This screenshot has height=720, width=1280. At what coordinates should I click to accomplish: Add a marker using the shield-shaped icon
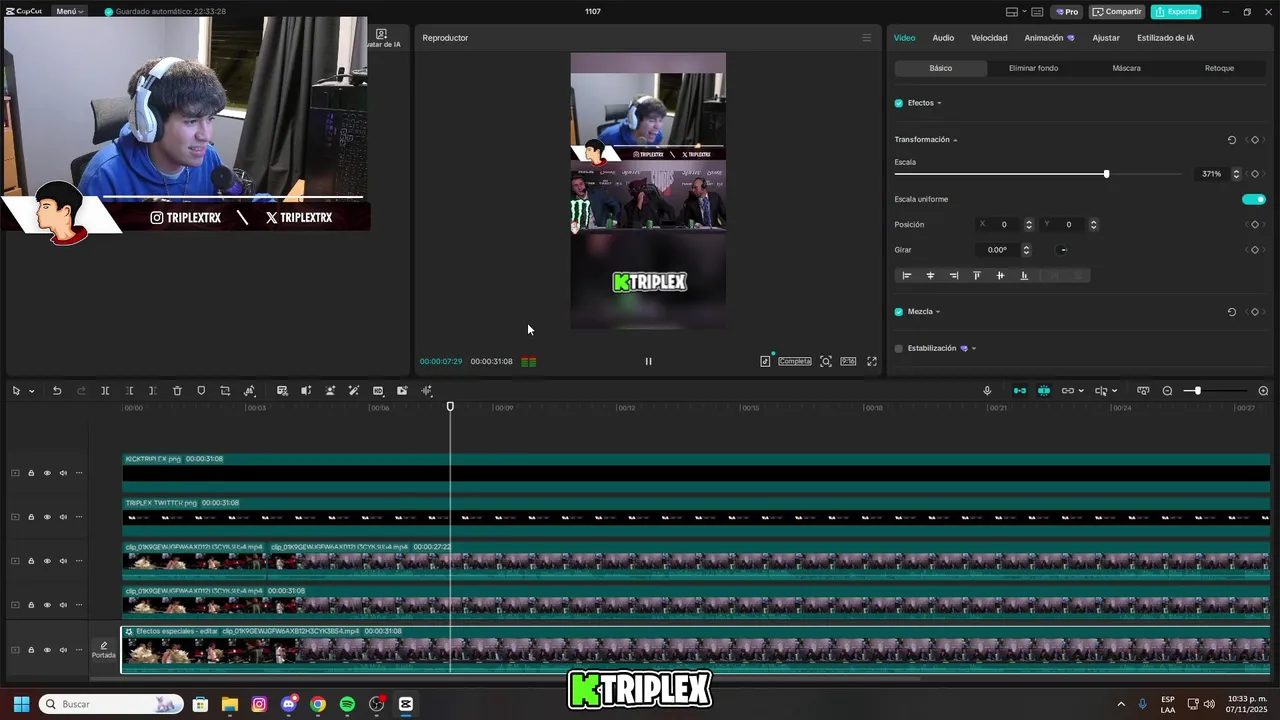click(201, 391)
